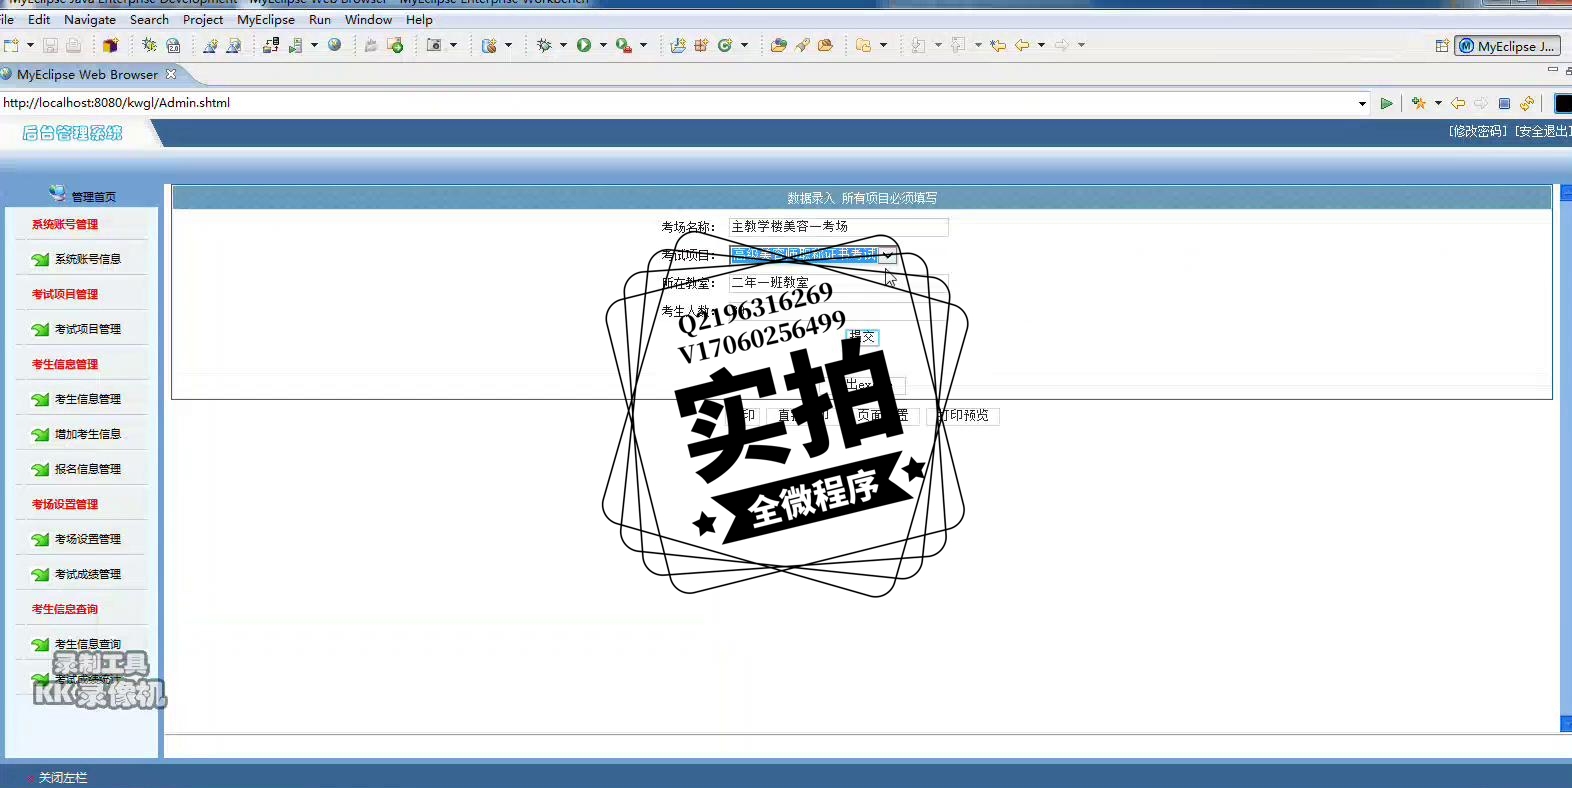This screenshot has width=1572, height=788.
Task: Click the New file wizard icon
Action: point(11,45)
